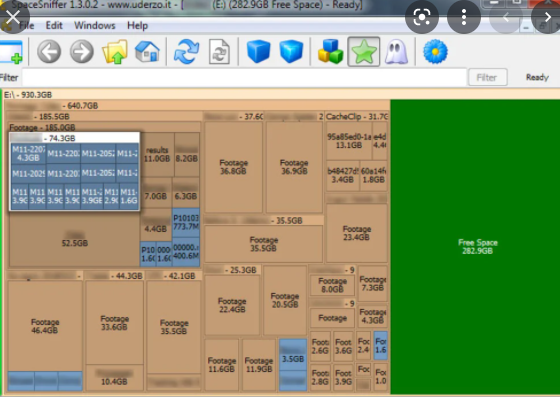
Task: Toggle the ghost unknown space icon
Action: [x=396, y=52]
